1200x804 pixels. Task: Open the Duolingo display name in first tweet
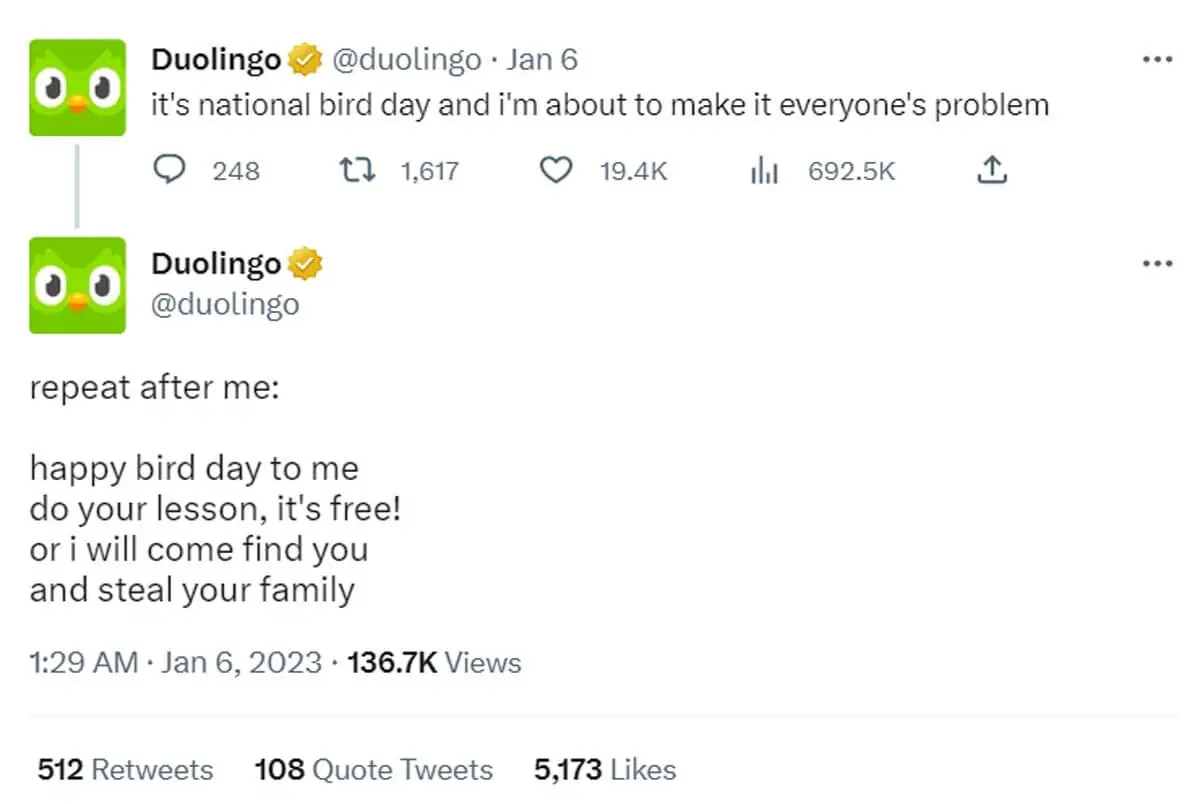pyautogui.click(x=215, y=61)
